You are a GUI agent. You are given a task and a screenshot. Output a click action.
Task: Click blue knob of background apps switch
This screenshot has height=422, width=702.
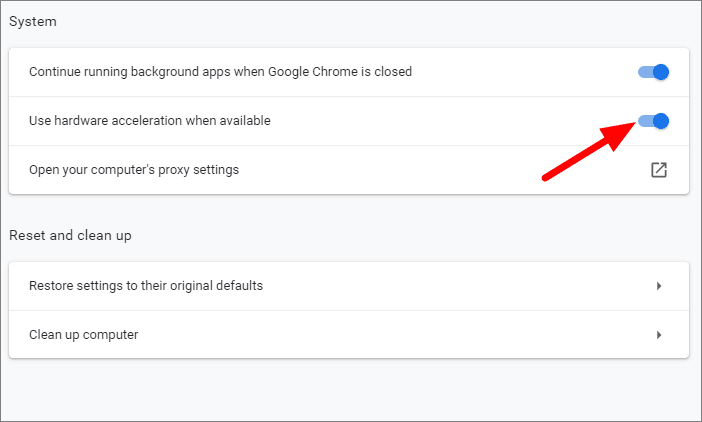coord(661,72)
